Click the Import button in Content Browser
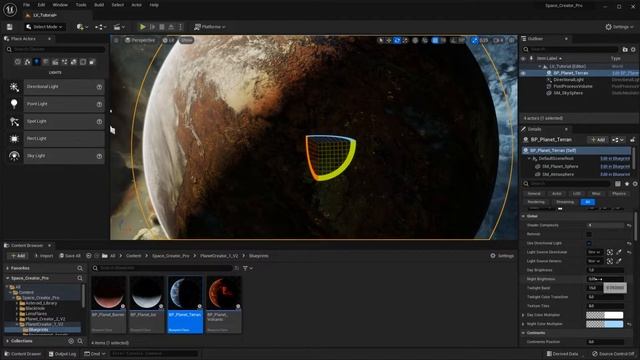Viewport: 640px width, 360px height. pyautogui.click(x=44, y=256)
